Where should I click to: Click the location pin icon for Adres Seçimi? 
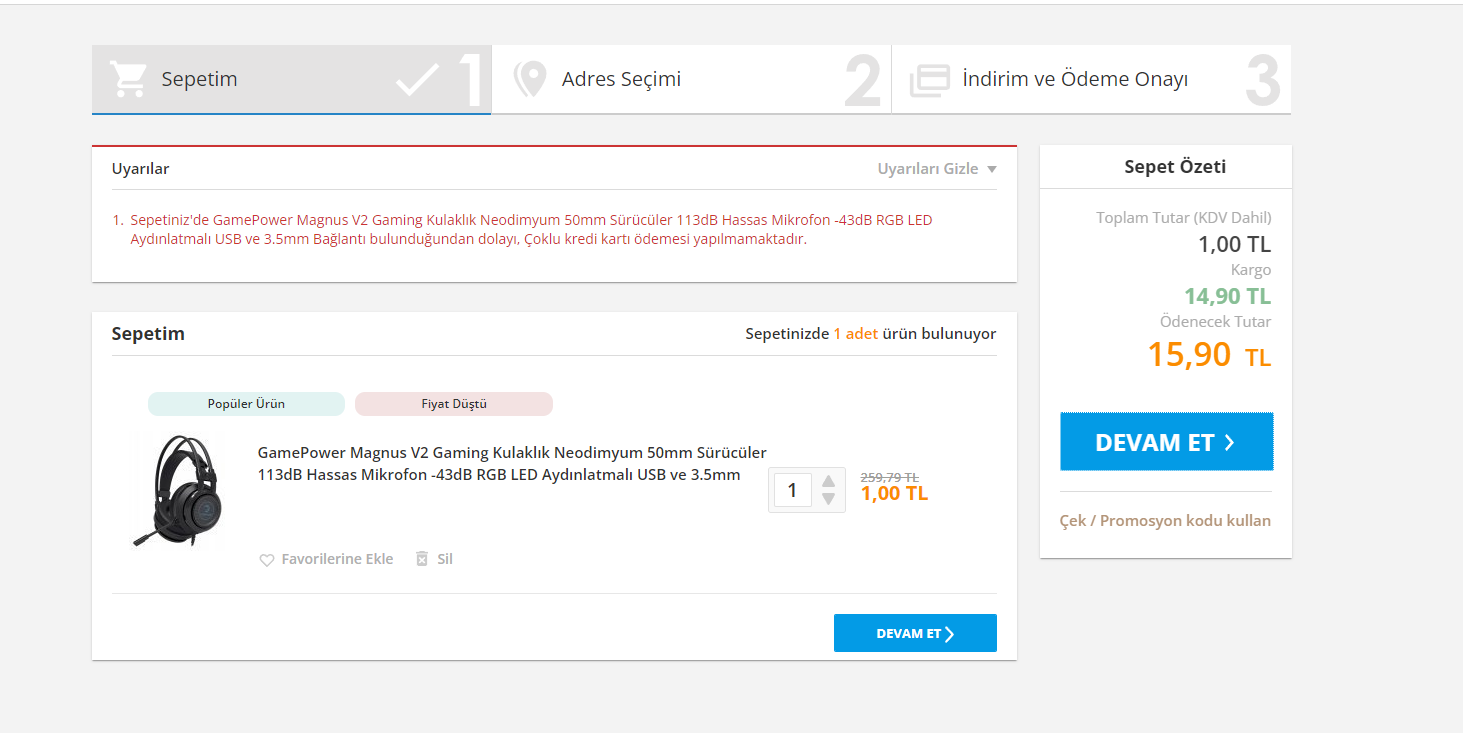coord(530,79)
